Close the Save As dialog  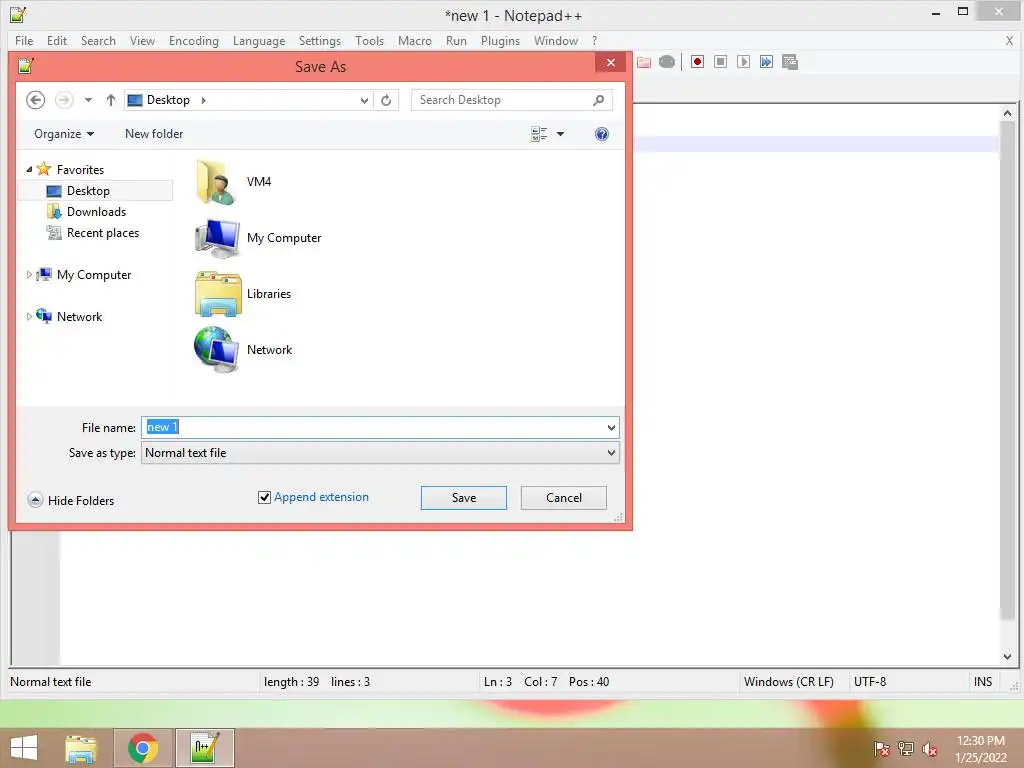tap(611, 63)
